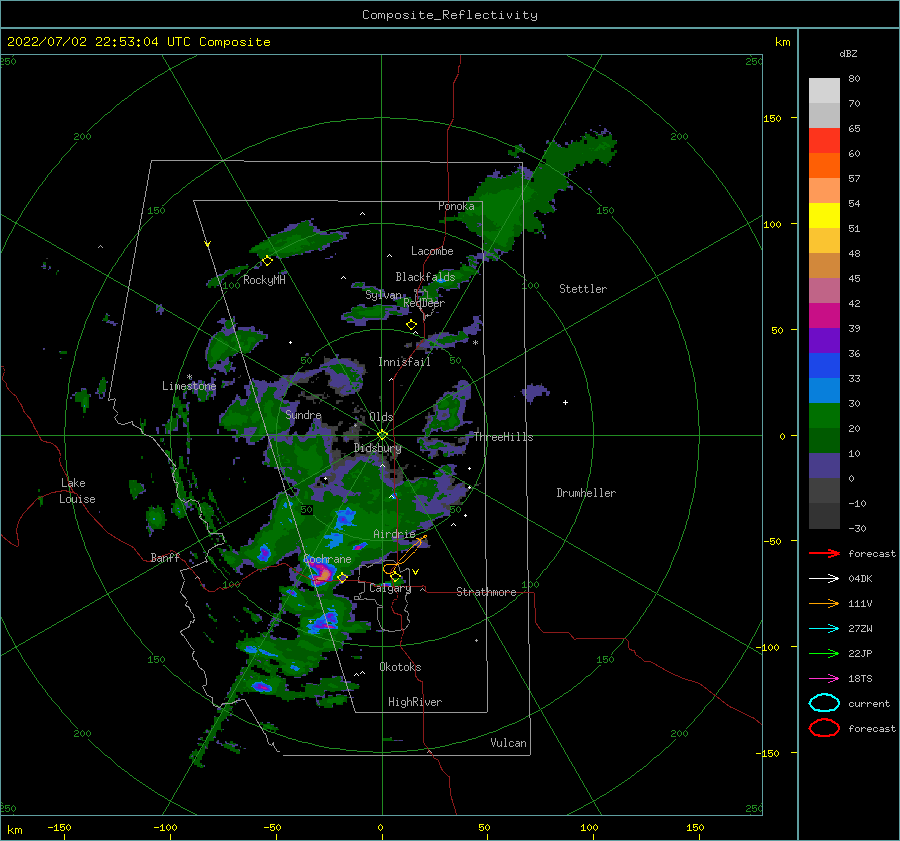The height and width of the screenshot is (841, 900).
Task: Click the HighRiver city label
Action: tap(415, 702)
